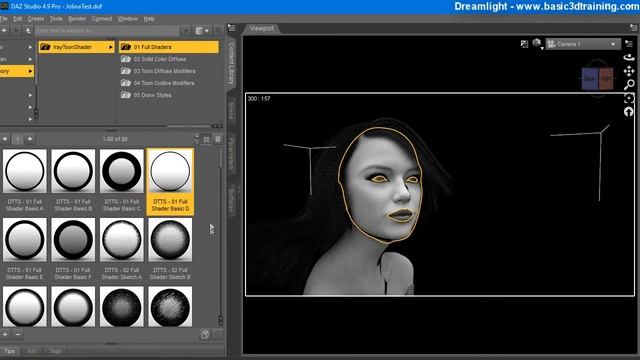The image size is (640, 360).
Task: Open the content filter dropdown next to search
Action: (x=202, y=31)
